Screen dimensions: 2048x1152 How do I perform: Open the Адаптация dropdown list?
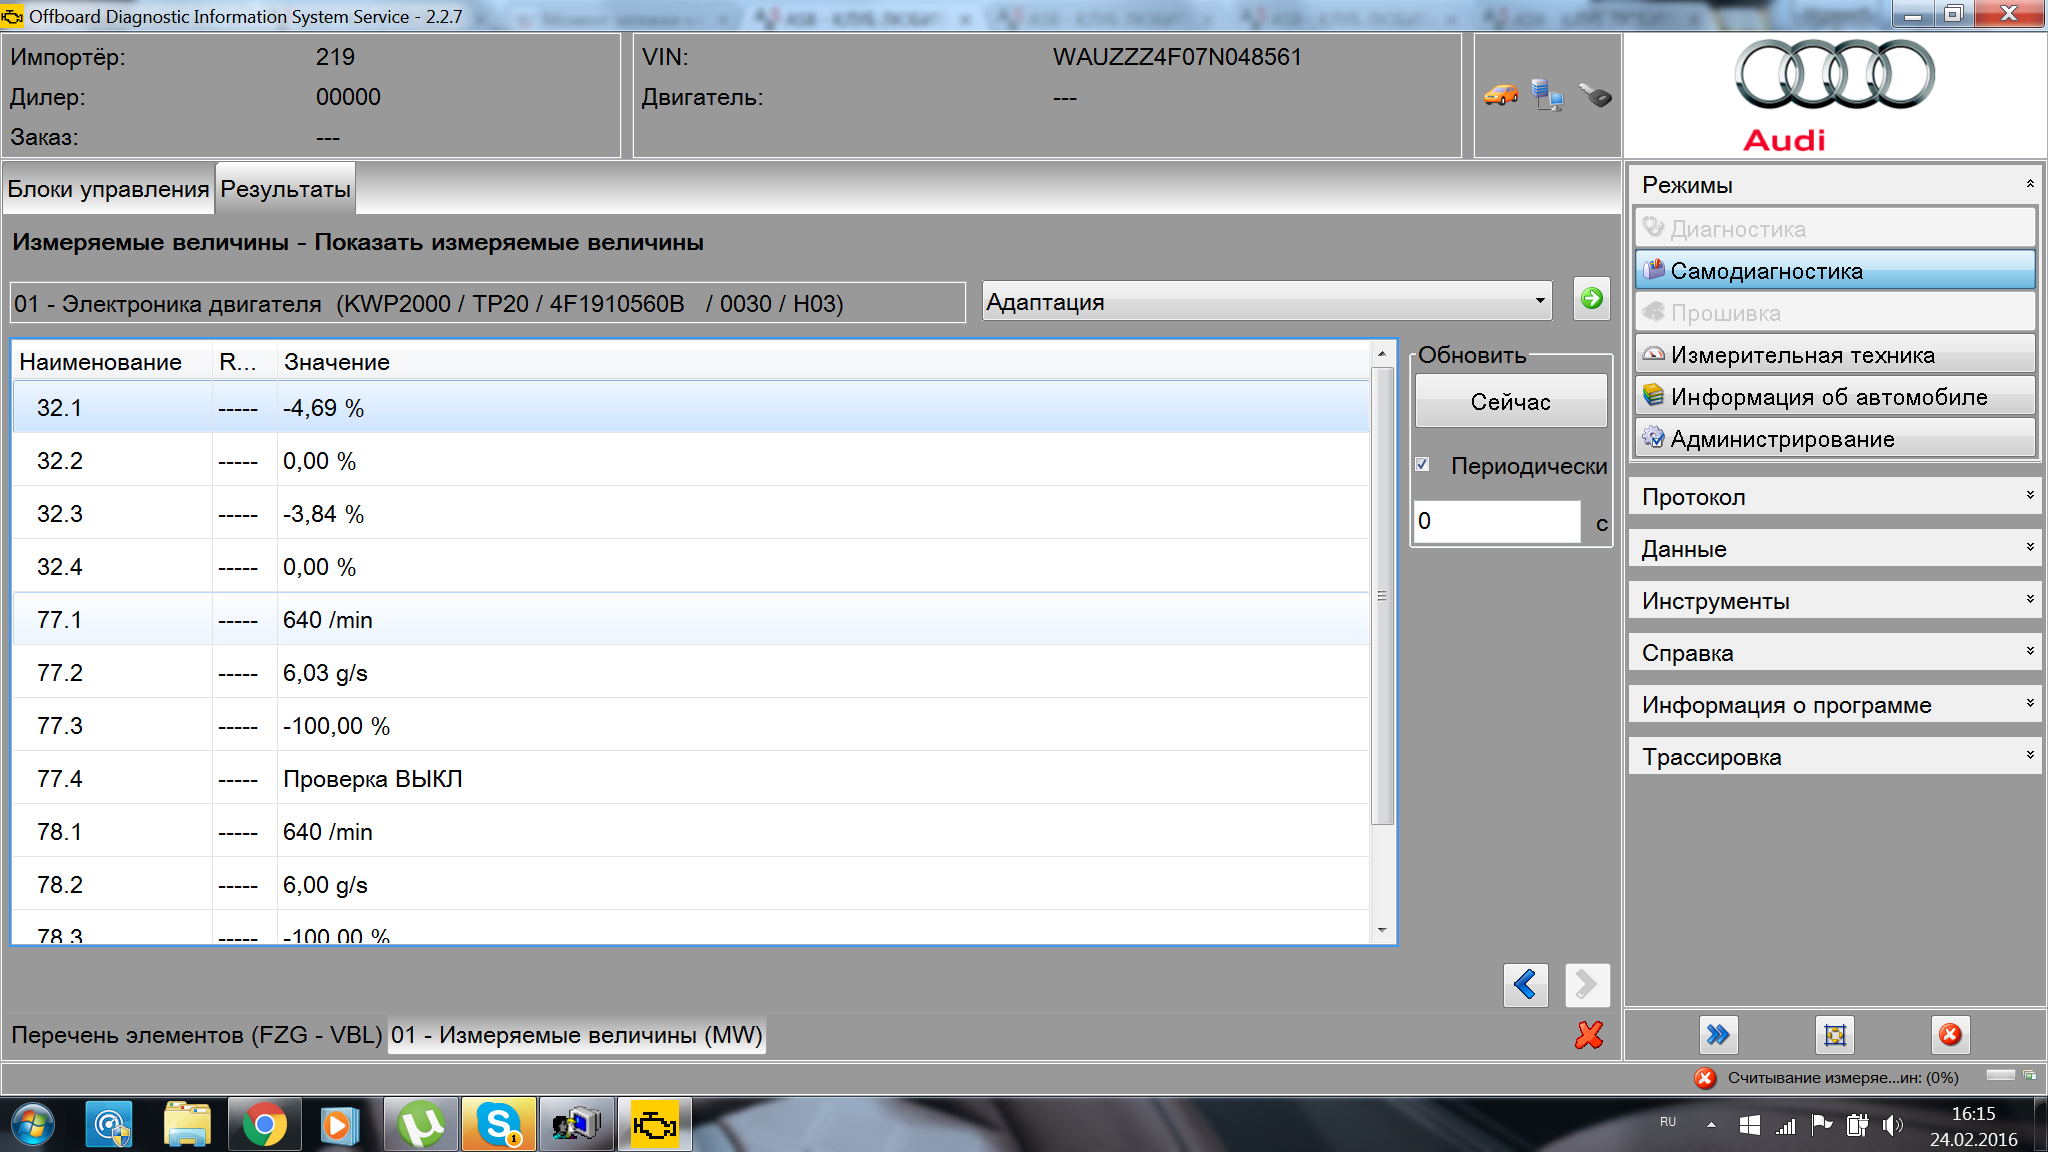(x=1266, y=301)
